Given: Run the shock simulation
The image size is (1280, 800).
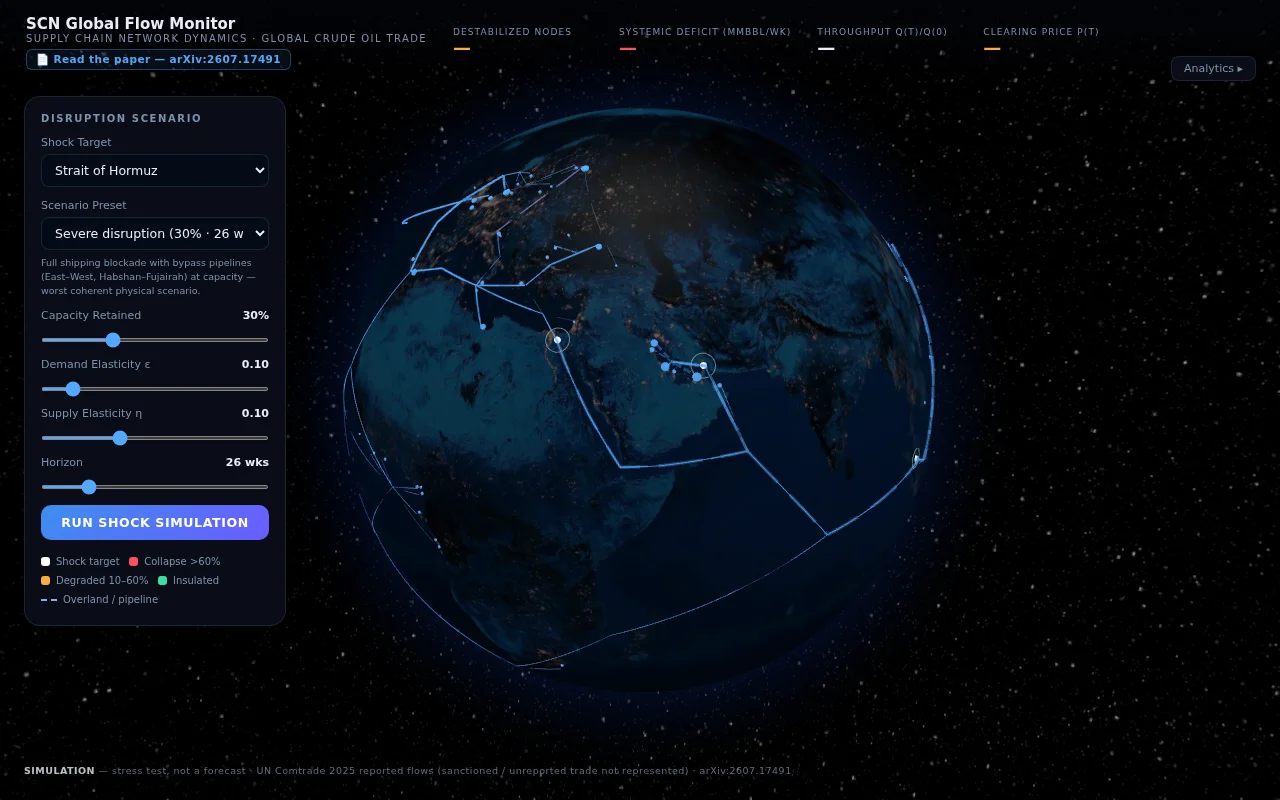Looking at the screenshot, I should (x=155, y=522).
